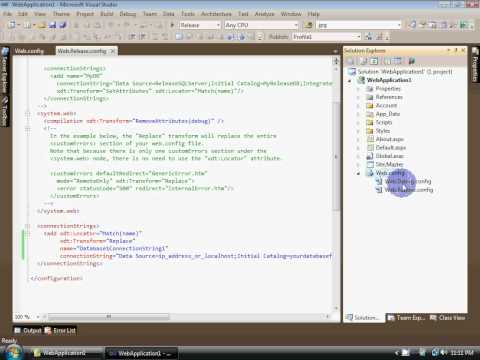Click the Add New Item toolbar icon
480x360 pixels.
[x=27, y=25]
